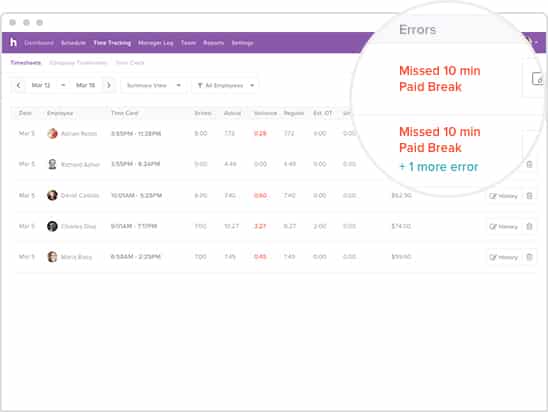
Task: Show the '+ 1 more error' link
Action: click(439, 167)
